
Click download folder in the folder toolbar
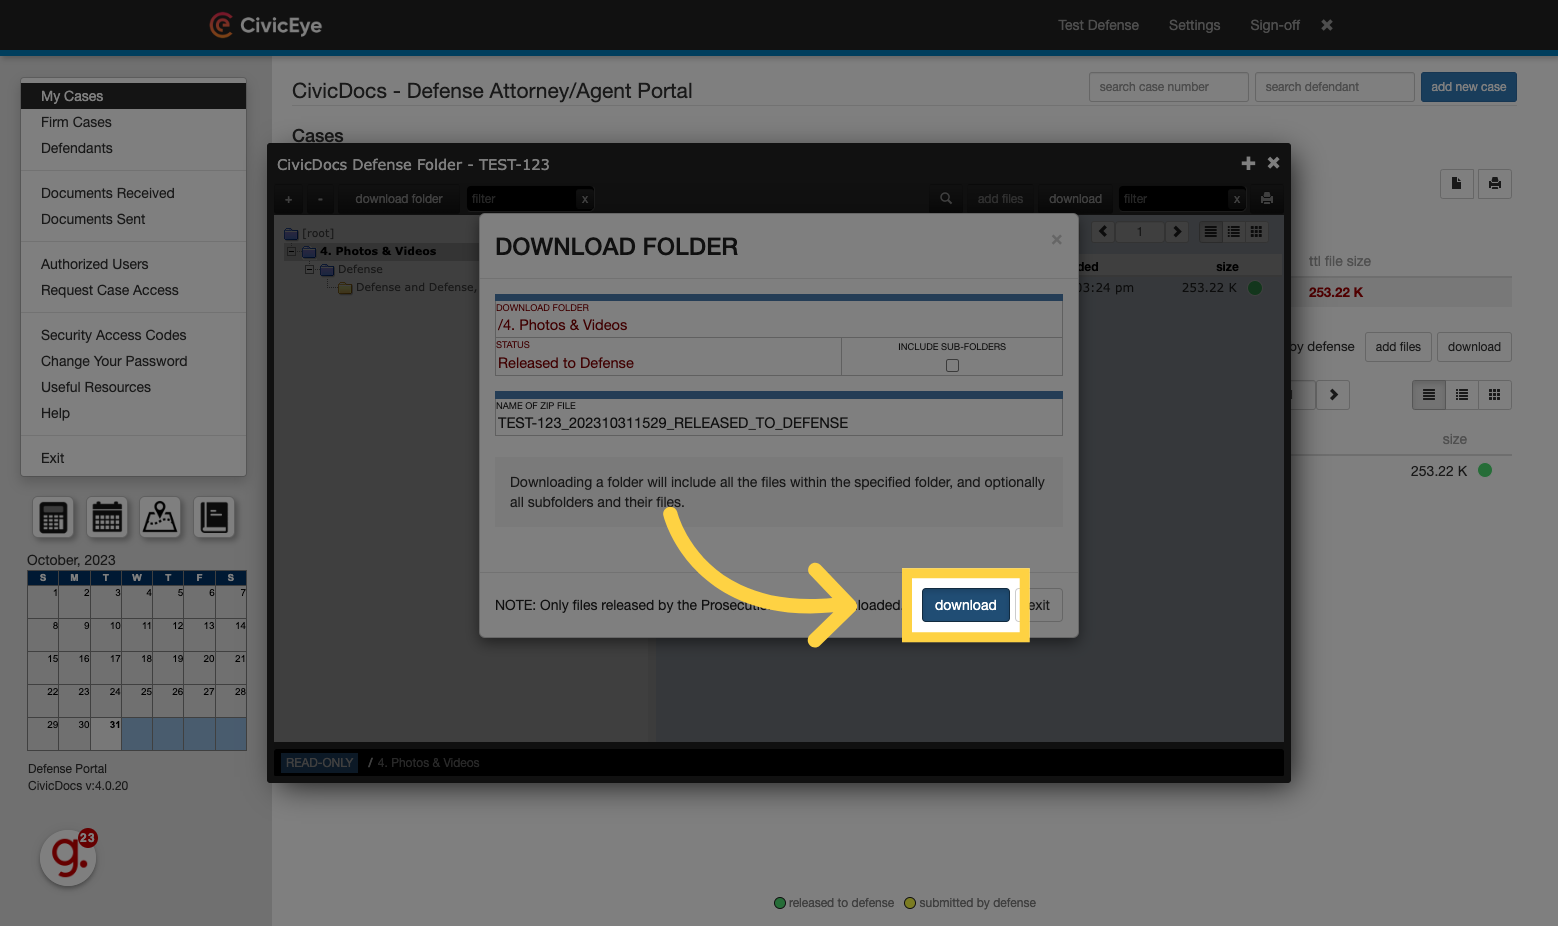click(399, 199)
